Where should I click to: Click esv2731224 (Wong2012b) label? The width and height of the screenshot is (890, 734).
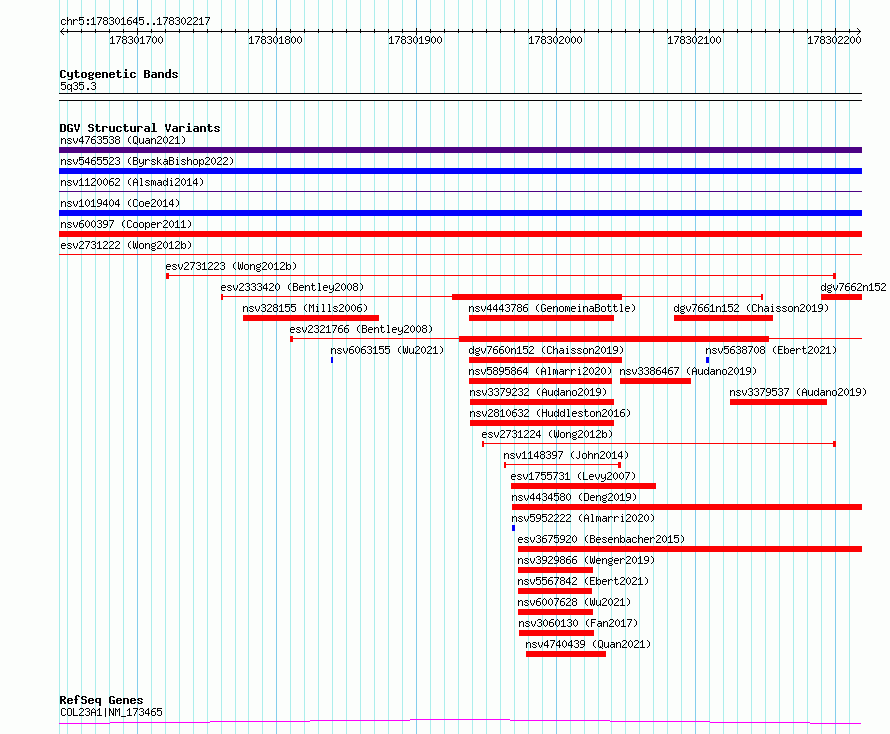point(547,434)
